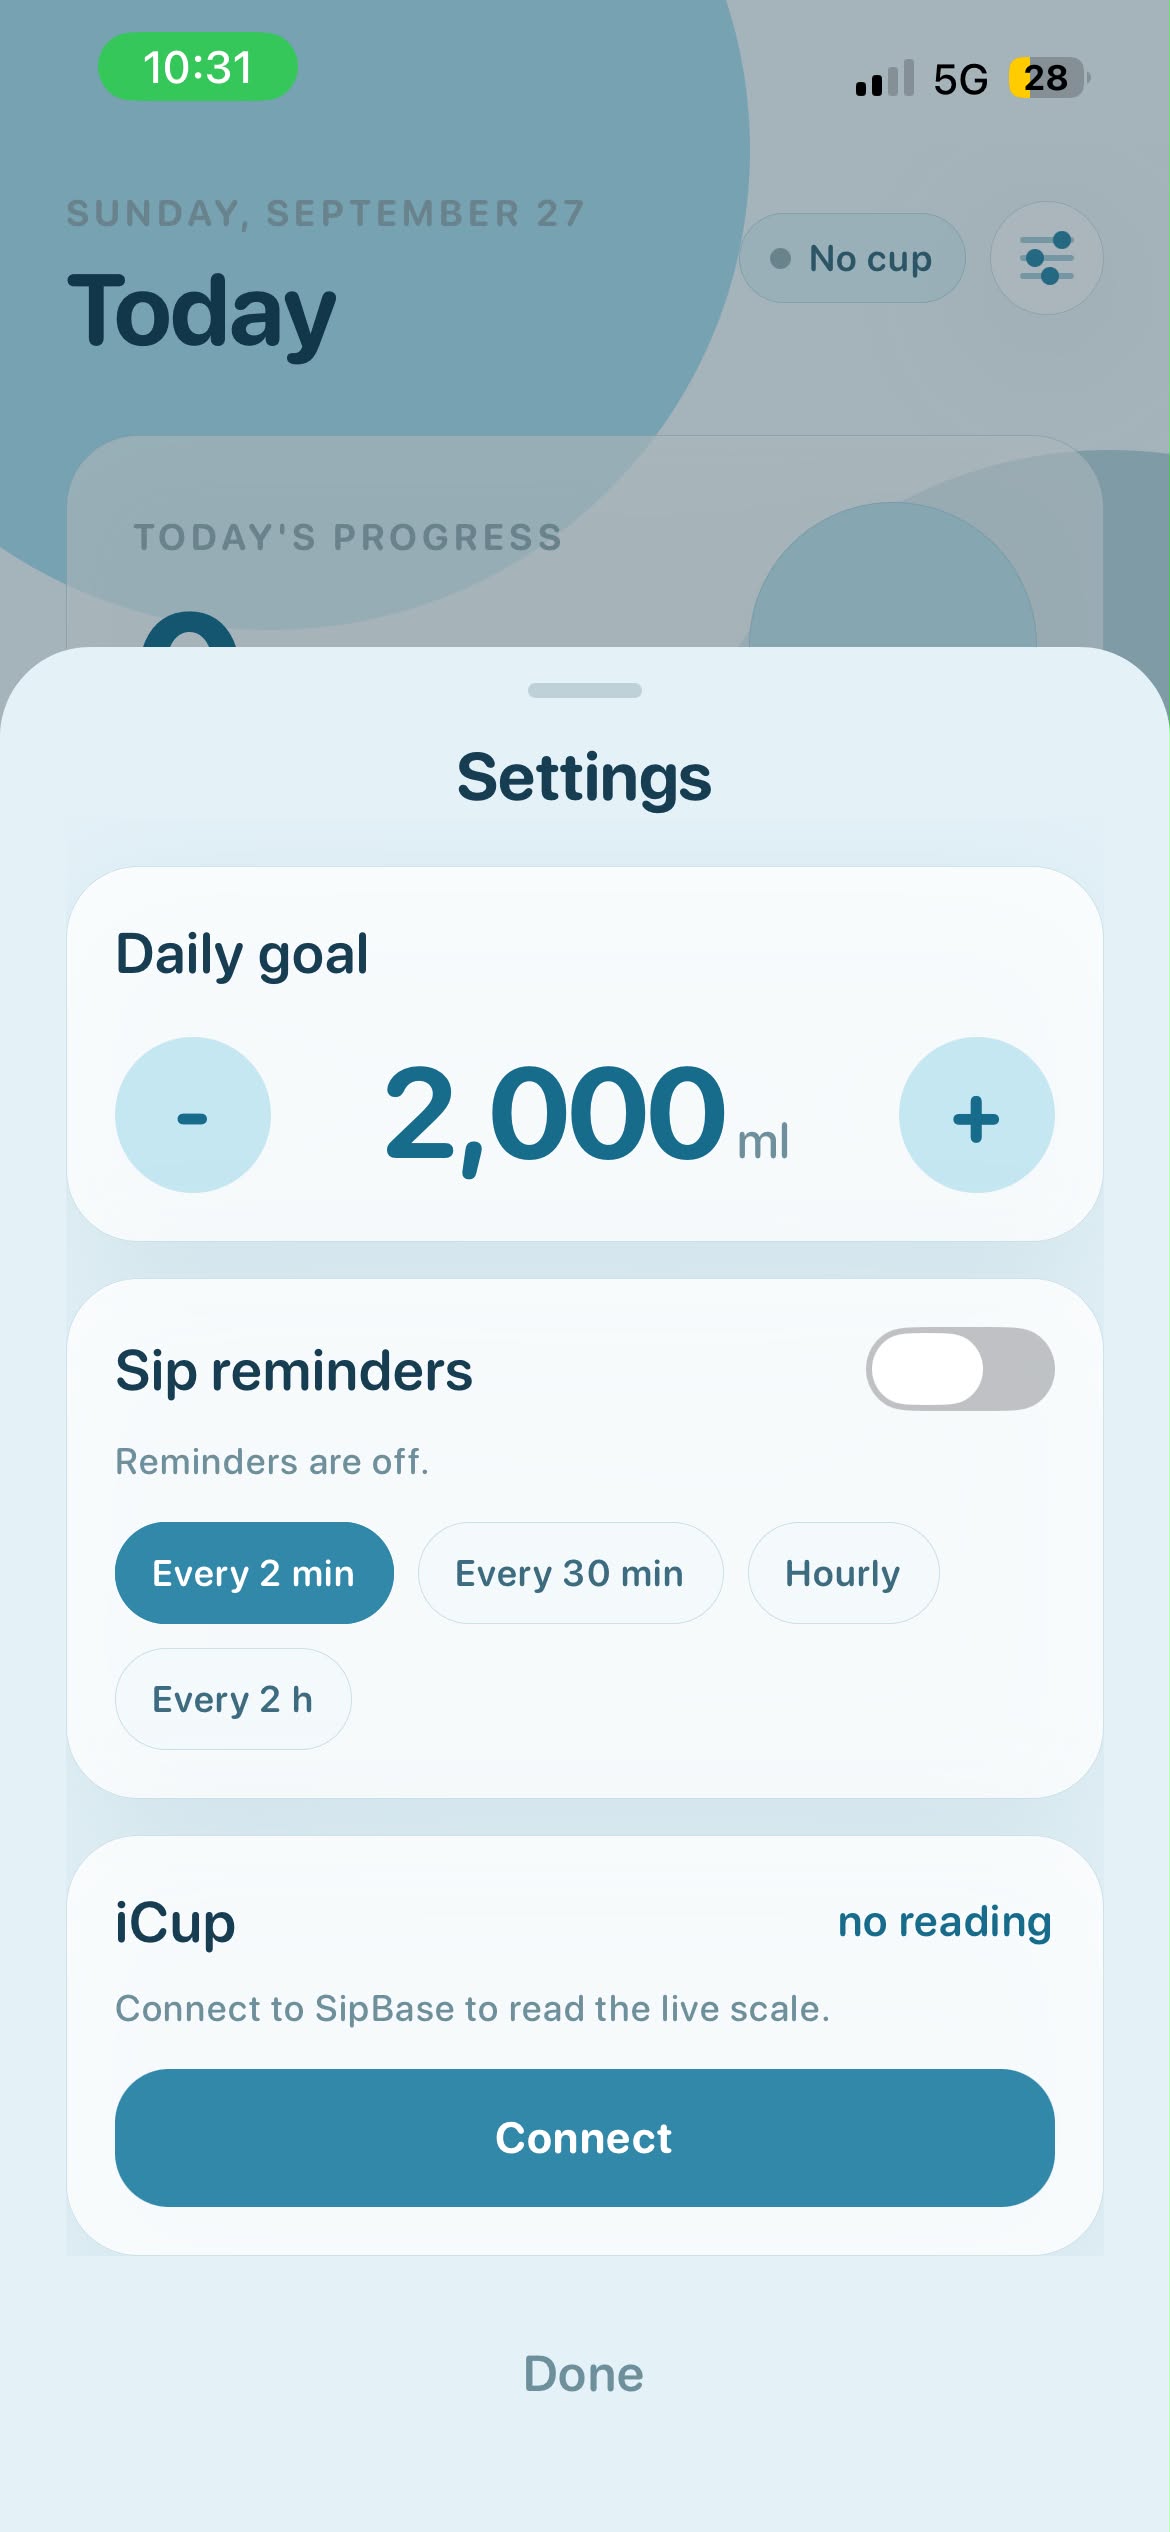Choose the Hourly reminder interval

(x=843, y=1573)
